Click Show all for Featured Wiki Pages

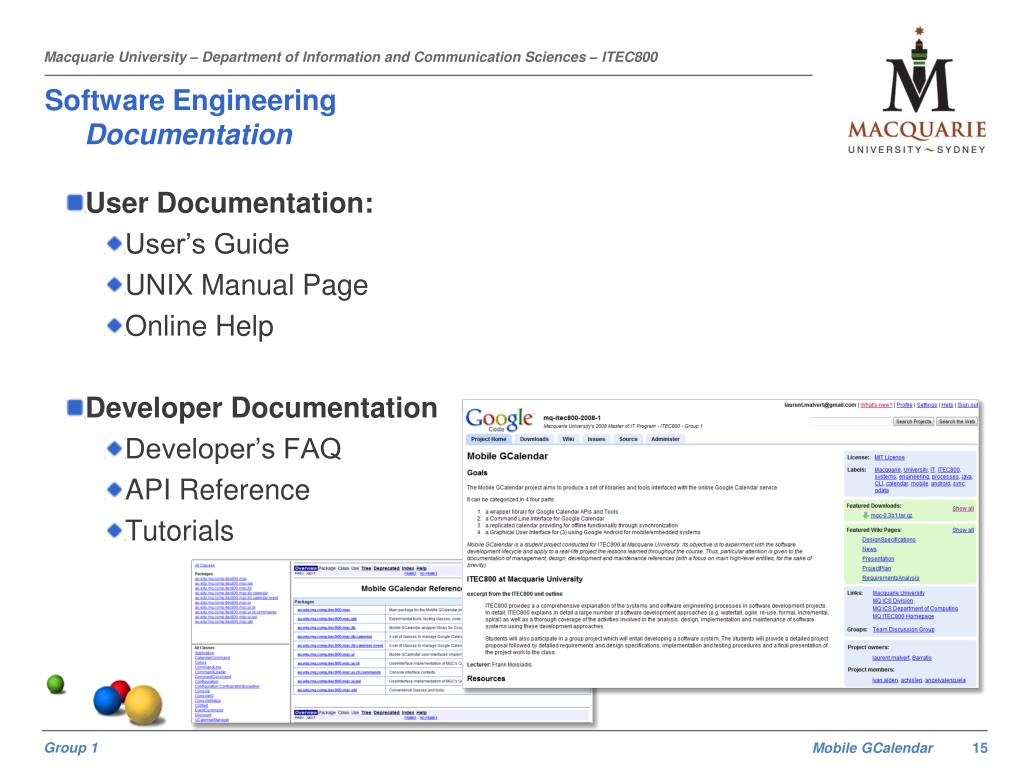[963, 530]
